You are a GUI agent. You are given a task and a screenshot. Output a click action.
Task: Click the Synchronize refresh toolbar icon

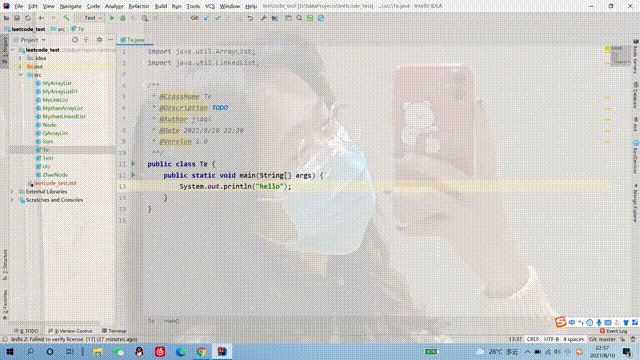pos(28,18)
